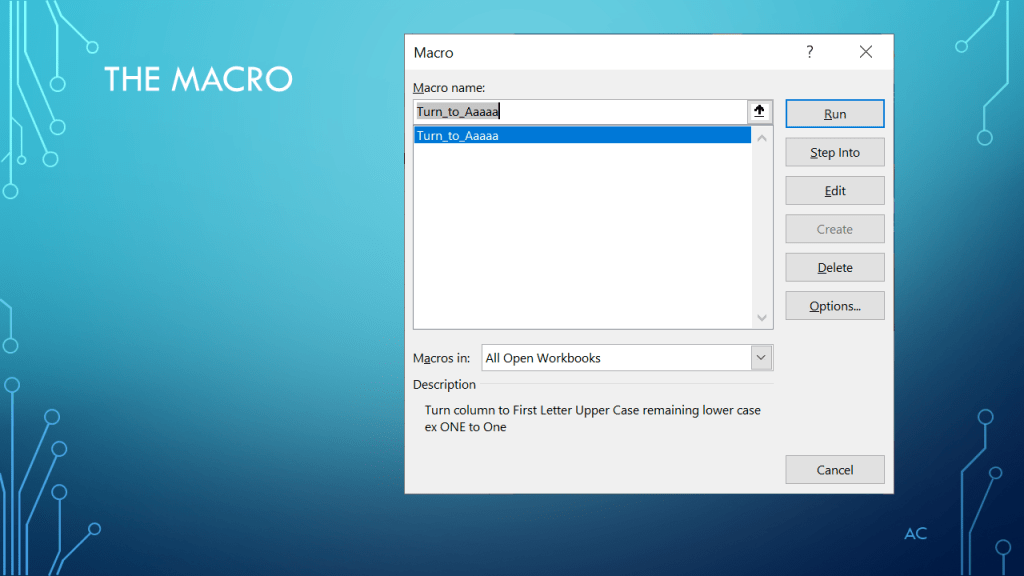Dismiss the dialog with Cancel

pyautogui.click(x=834, y=470)
